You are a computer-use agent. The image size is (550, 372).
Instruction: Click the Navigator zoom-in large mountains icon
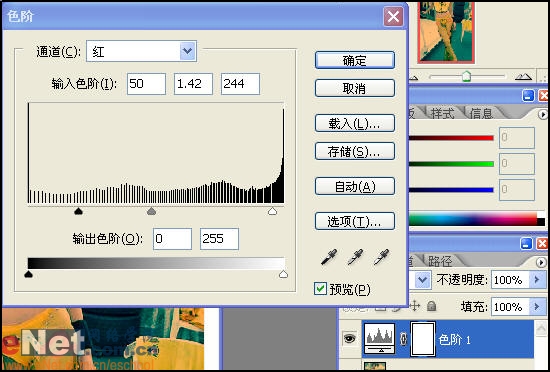[523, 76]
